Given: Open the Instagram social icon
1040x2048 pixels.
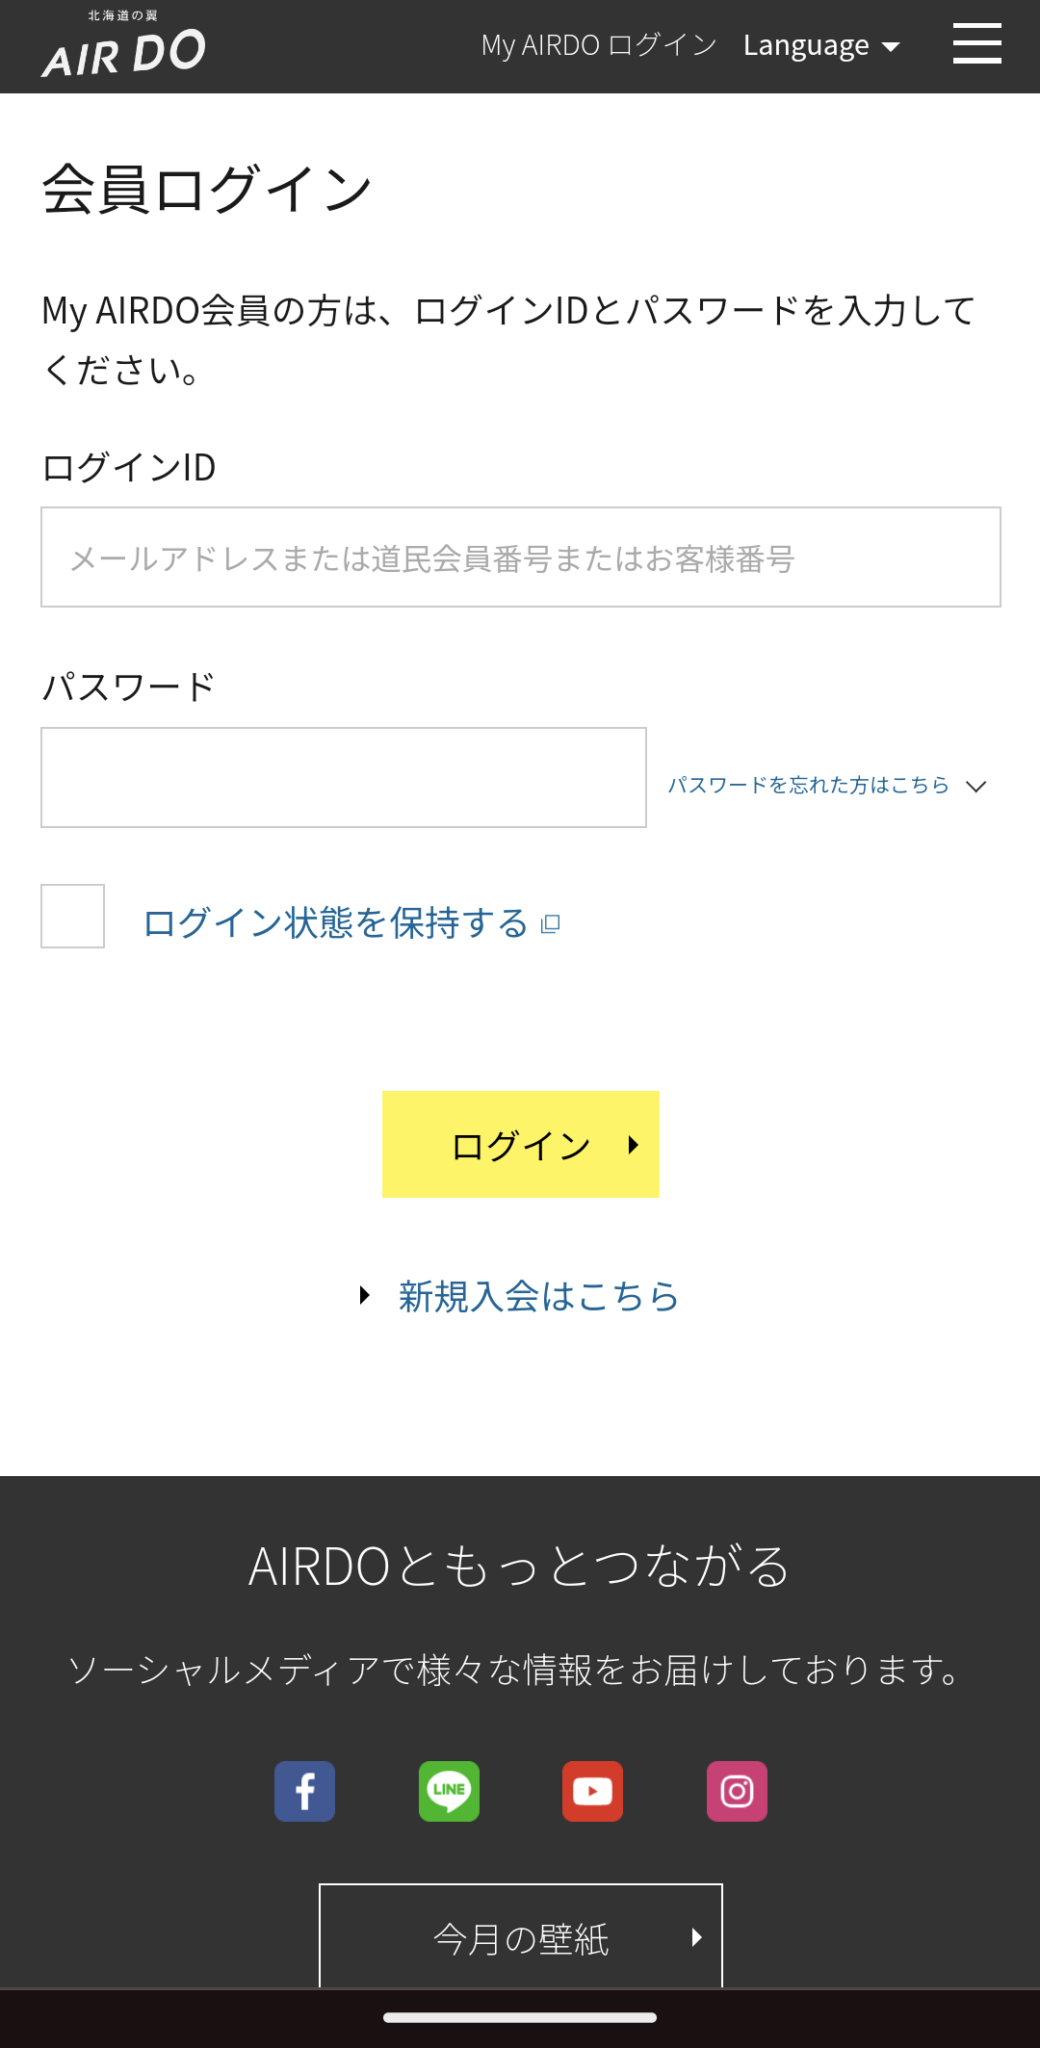Looking at the screenshot, I should [x=737, y=1791].
